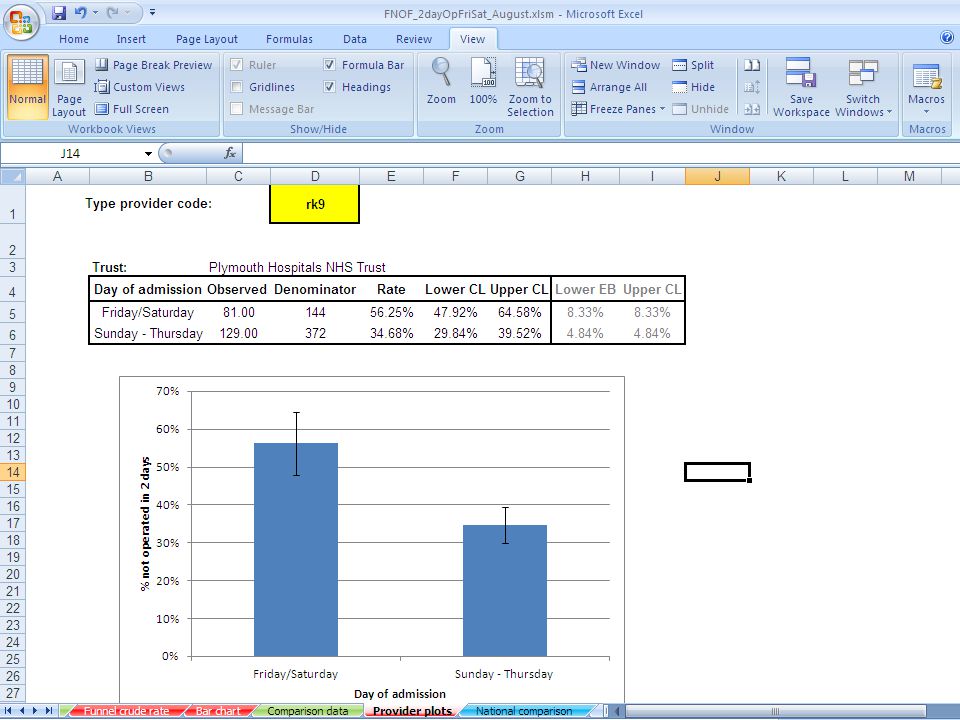This screenshot has width=960, height=720.
Task: Expand the Name Box dropdown
Action: point(148,154)
